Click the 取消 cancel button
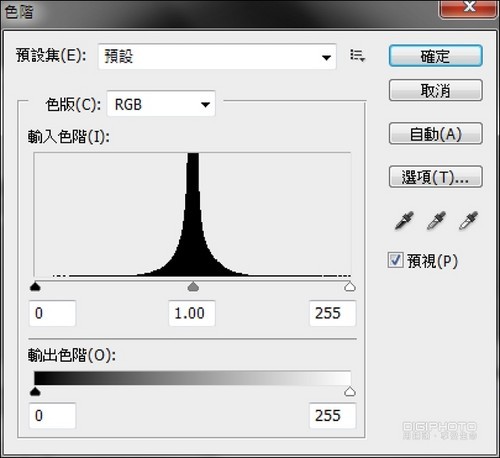Screen dimensions: 500x458 point(436,90)
